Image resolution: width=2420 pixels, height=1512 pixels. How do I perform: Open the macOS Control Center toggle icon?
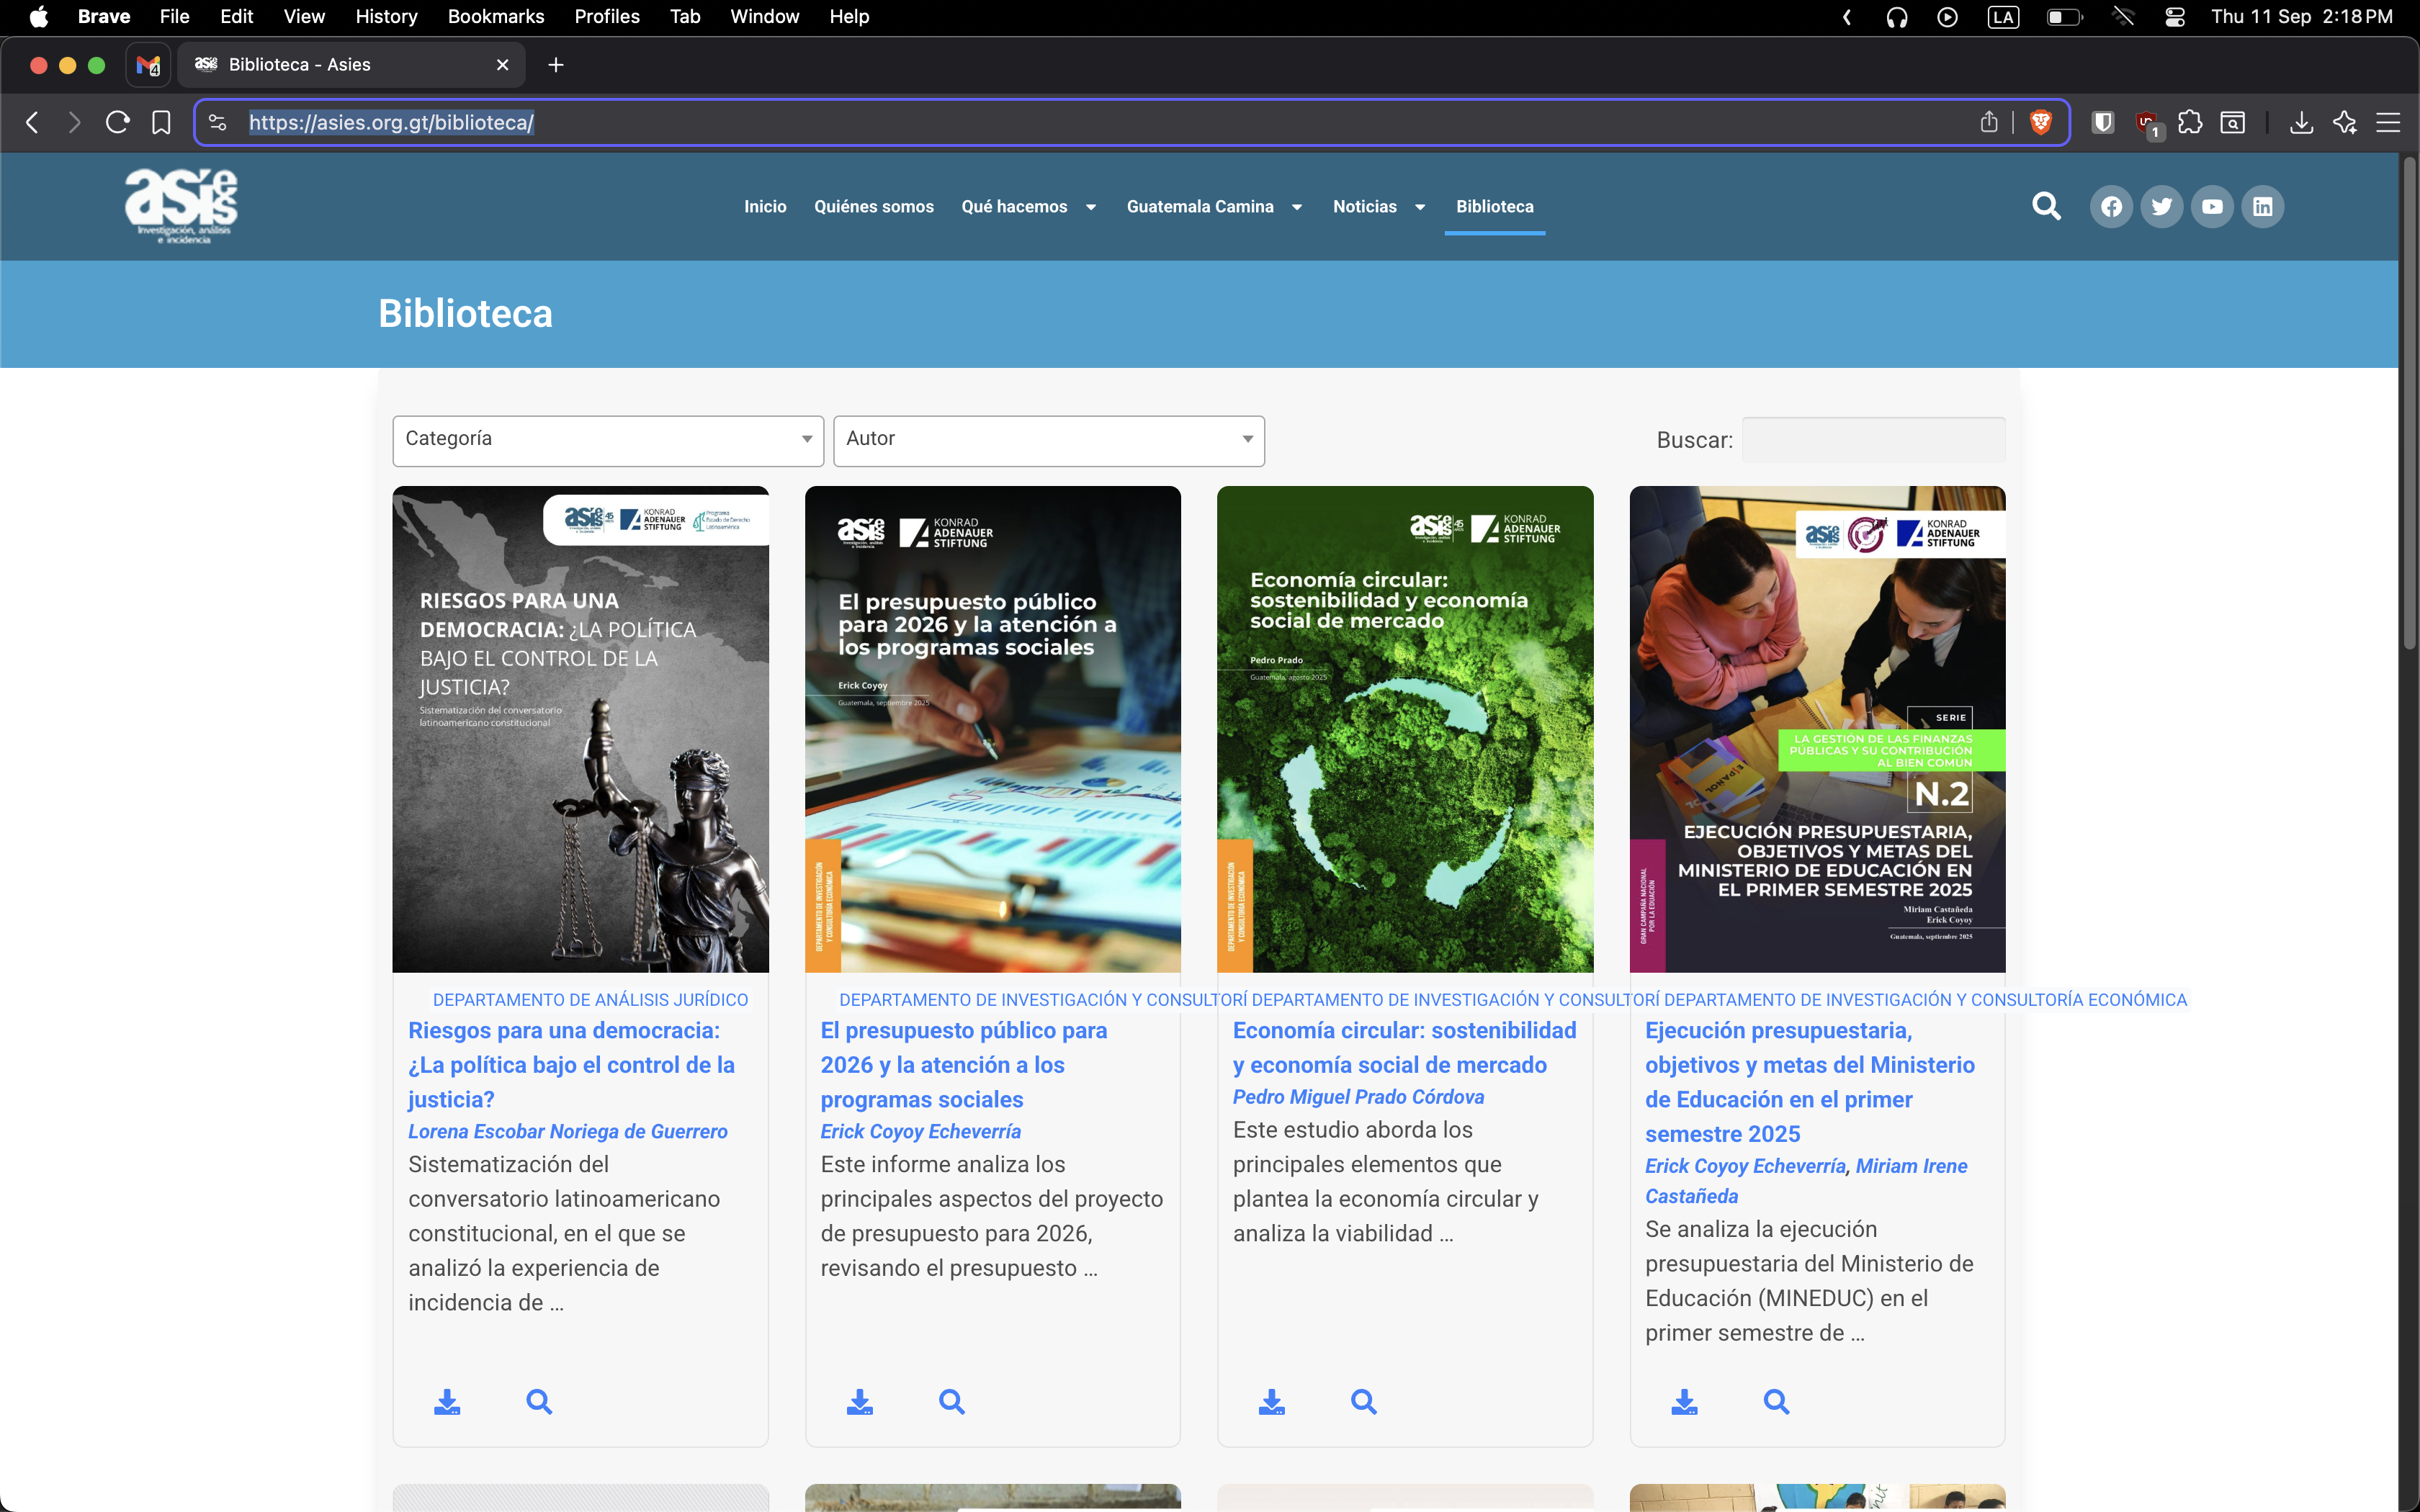pyautogui.click(x=2174, y=17)
